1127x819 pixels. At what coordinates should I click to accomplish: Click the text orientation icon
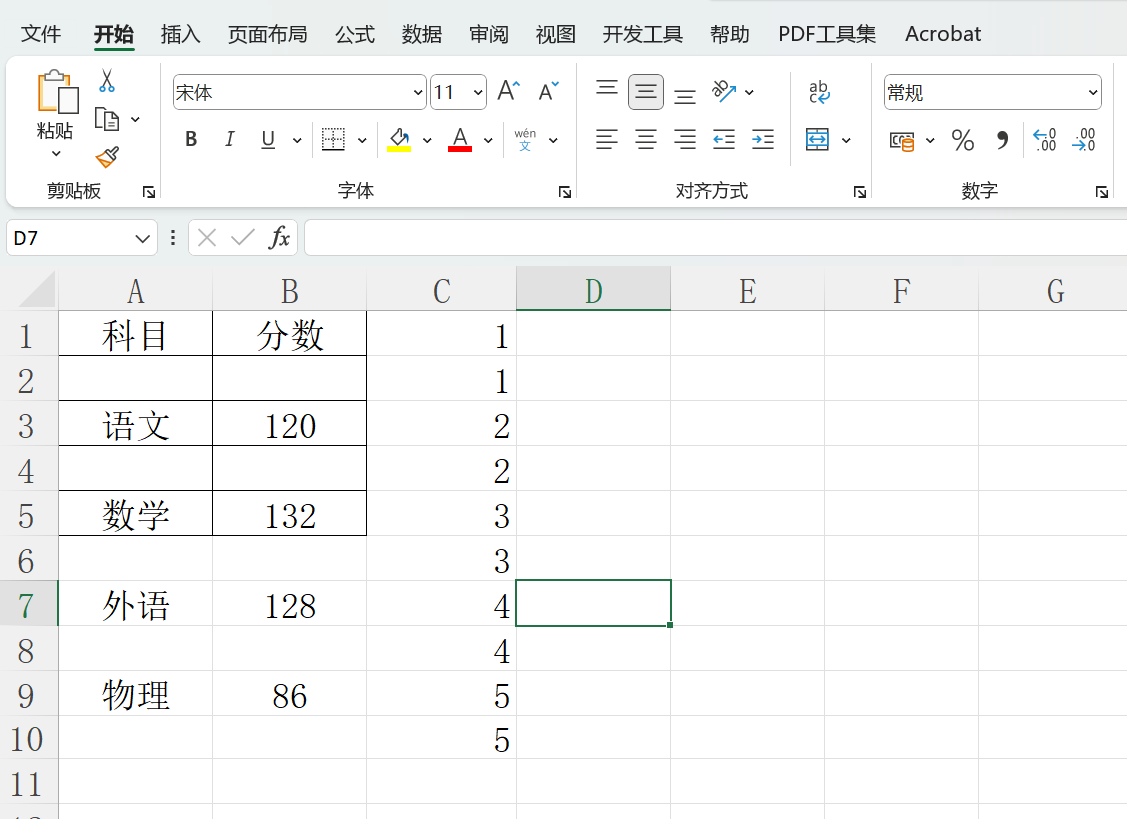point(724,91)
